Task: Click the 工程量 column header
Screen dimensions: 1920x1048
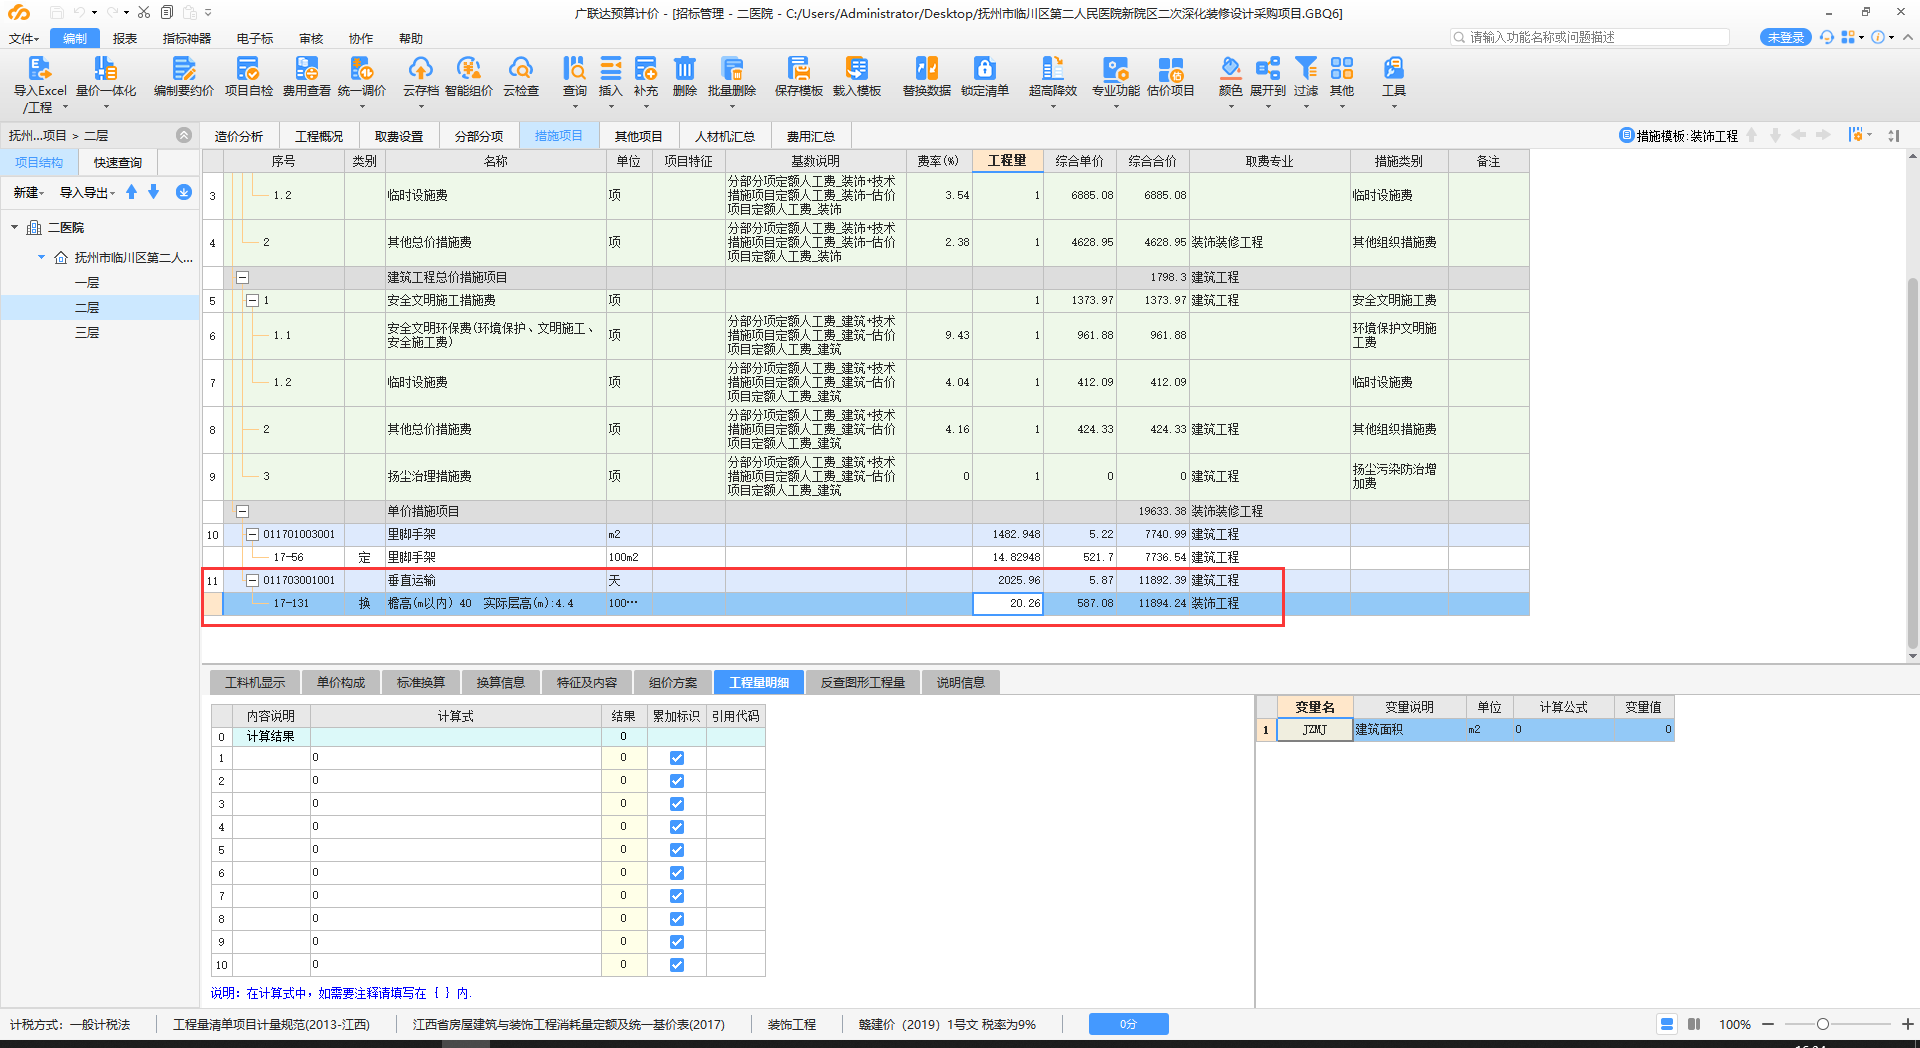Action: click(x=1007, y=161)
